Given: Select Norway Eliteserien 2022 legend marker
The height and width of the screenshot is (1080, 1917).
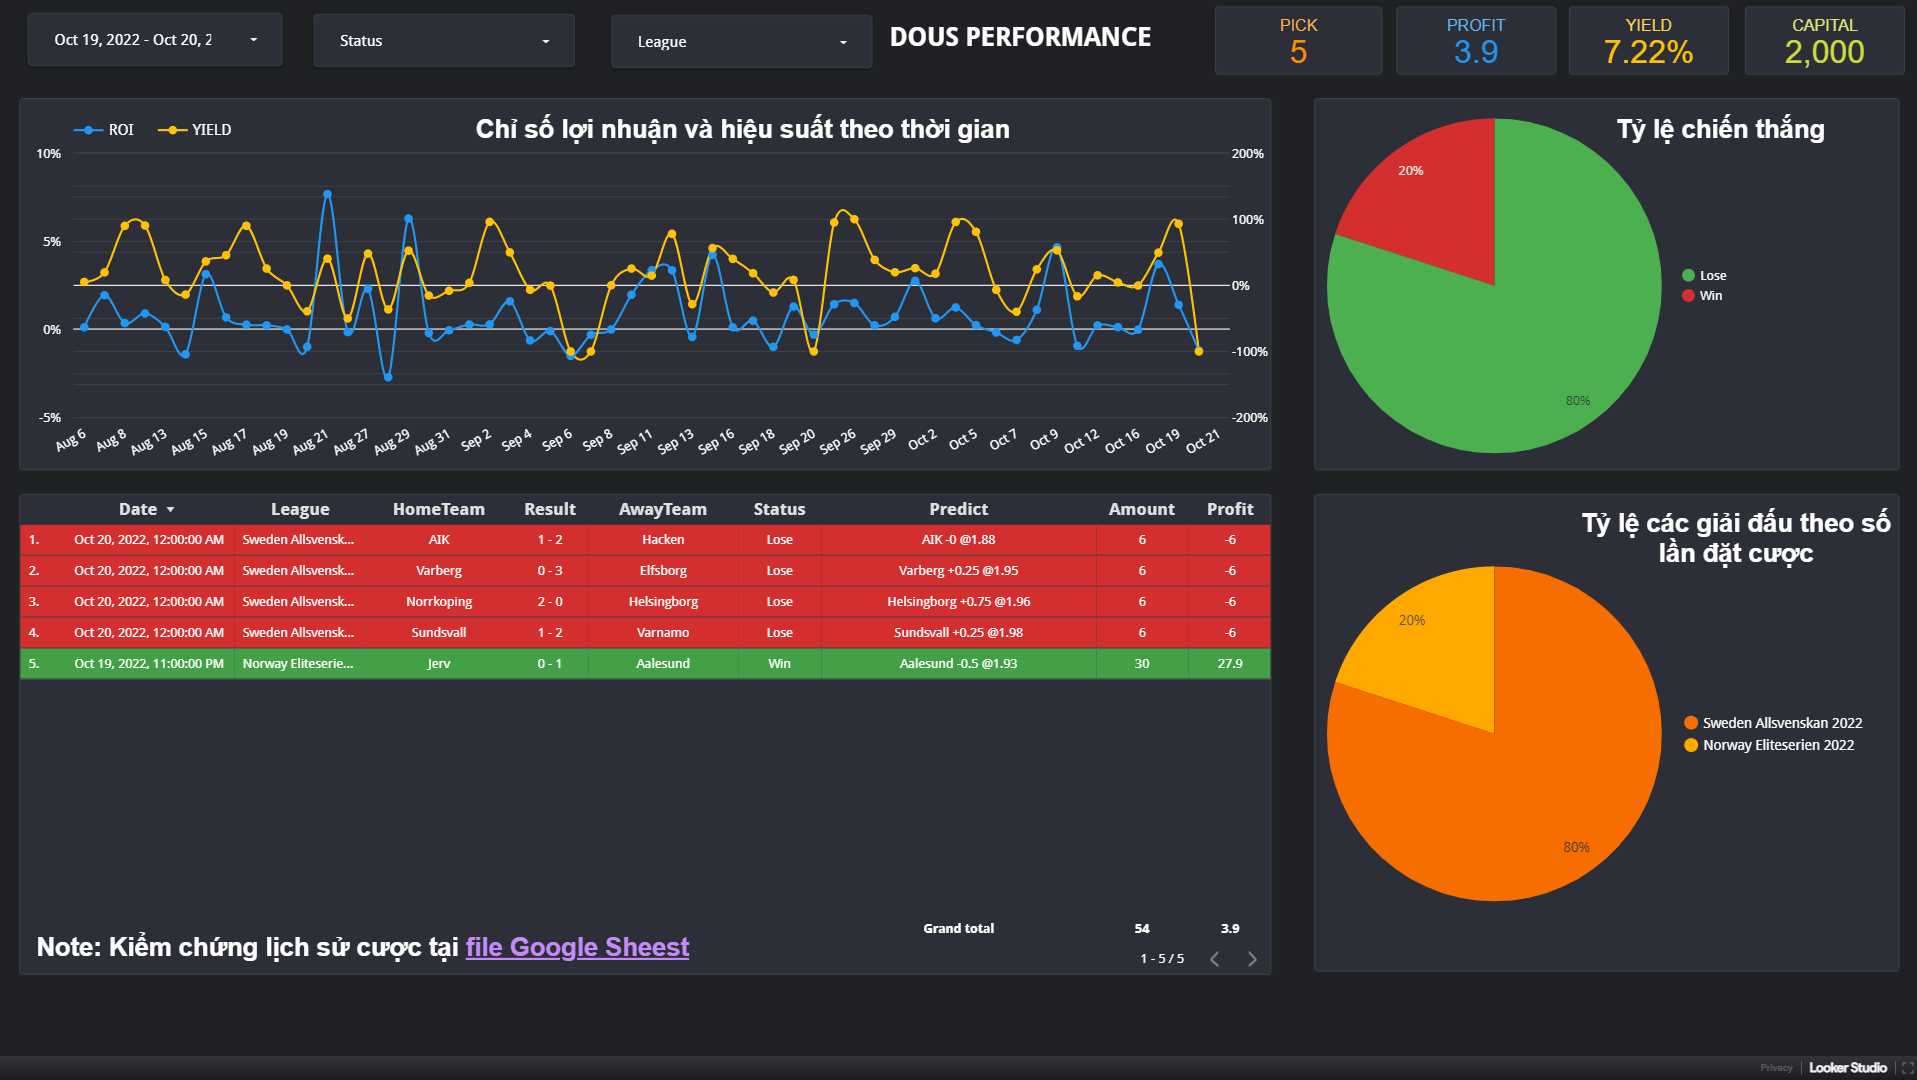Looking at the screenshot, I should (x=1691, y=745).
